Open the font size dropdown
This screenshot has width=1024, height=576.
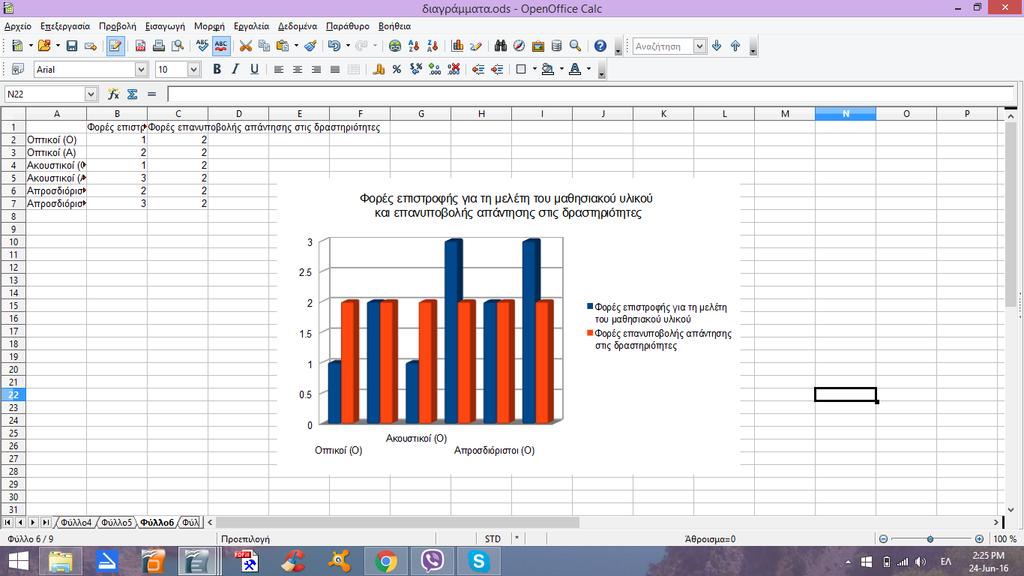pos(193,69)
